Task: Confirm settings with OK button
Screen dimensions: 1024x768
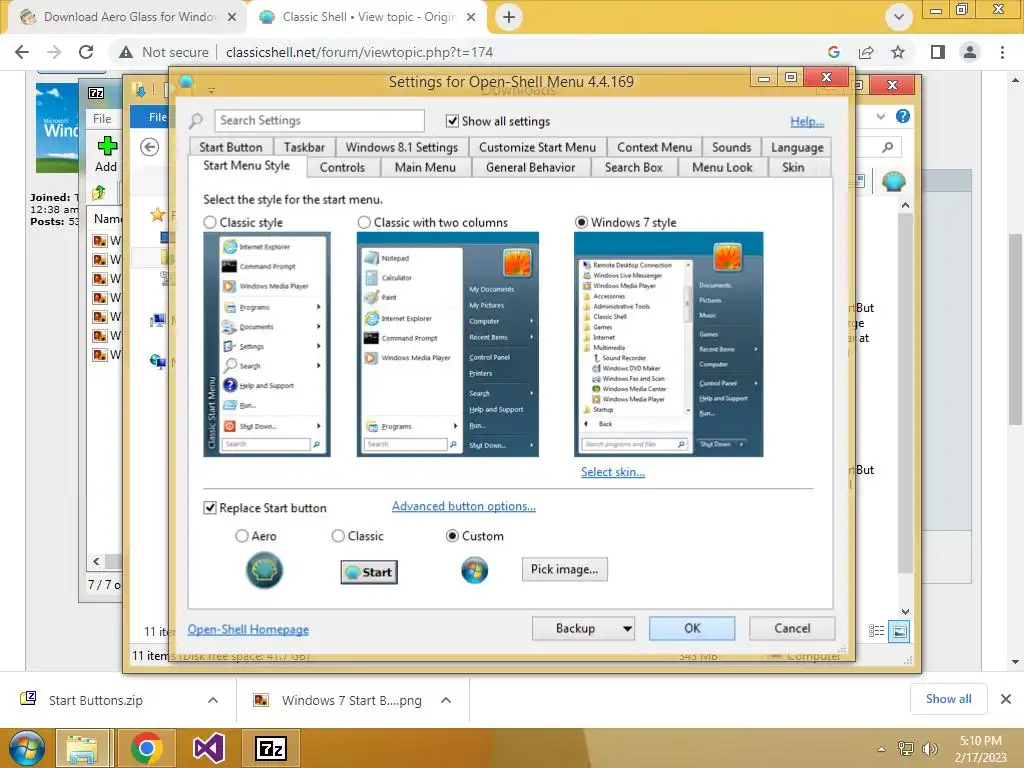Action: point(692,628)
